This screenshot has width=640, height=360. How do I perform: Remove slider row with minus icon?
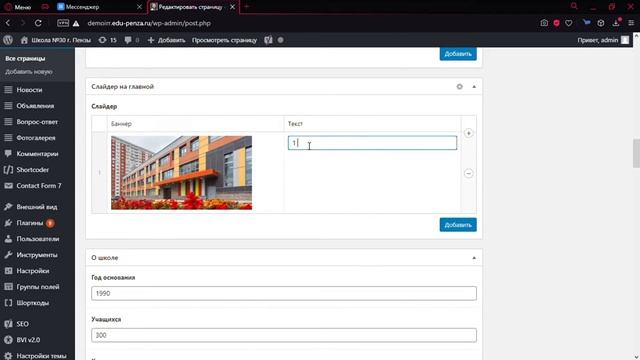click(469, 173)
